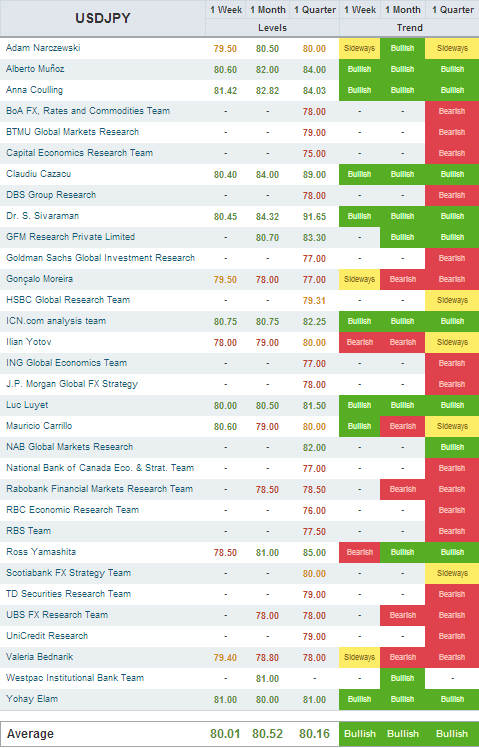Select ICN.com analysis team 82.25 value
The height and width of the screenshot is (748, 479).
pos(314,322)
